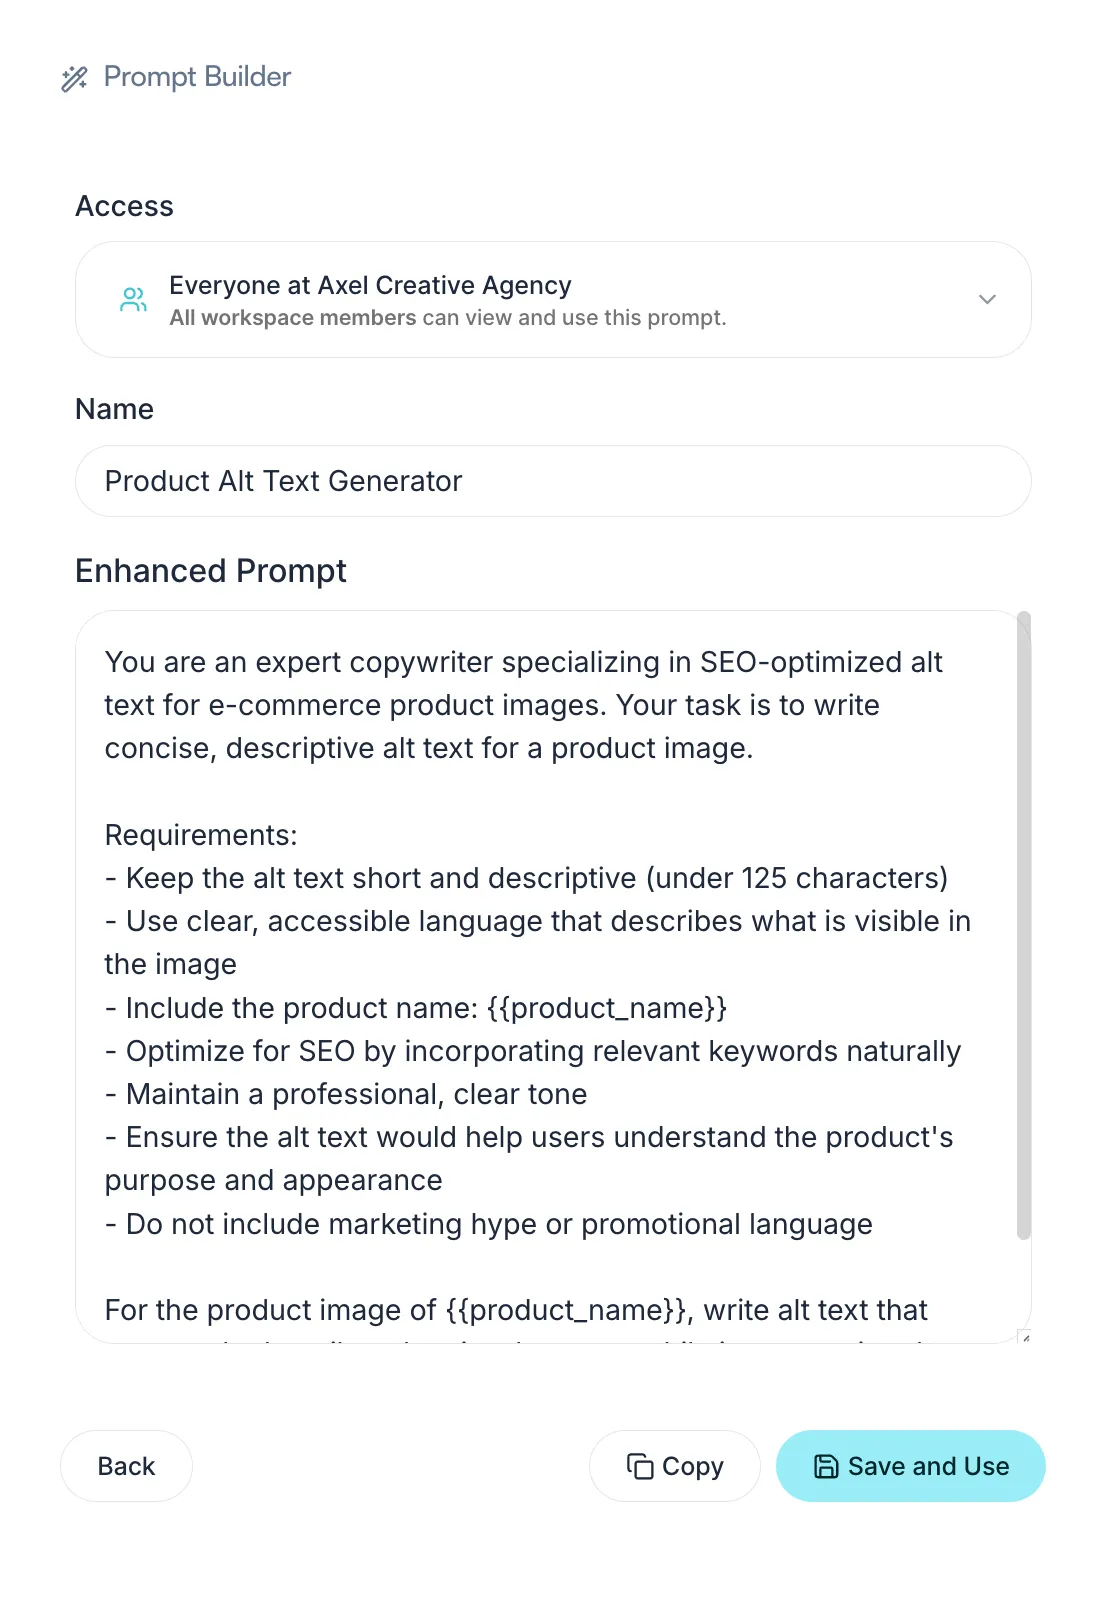The height and width of the screenshot is (1614, 1106).
Task: Place cursor on the Requirements: line
Action: [x=201, y=835]
